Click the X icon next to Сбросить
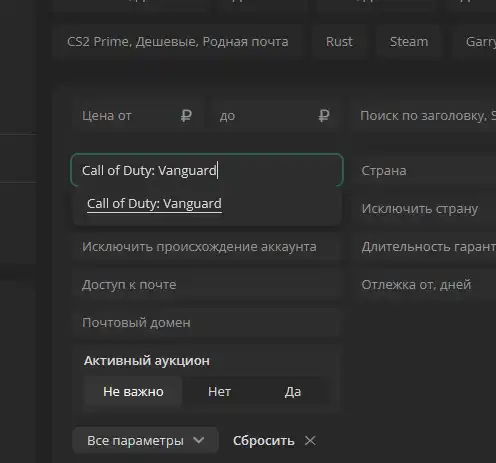Viewport: 496px width, 463px height. tap(310, 441)
